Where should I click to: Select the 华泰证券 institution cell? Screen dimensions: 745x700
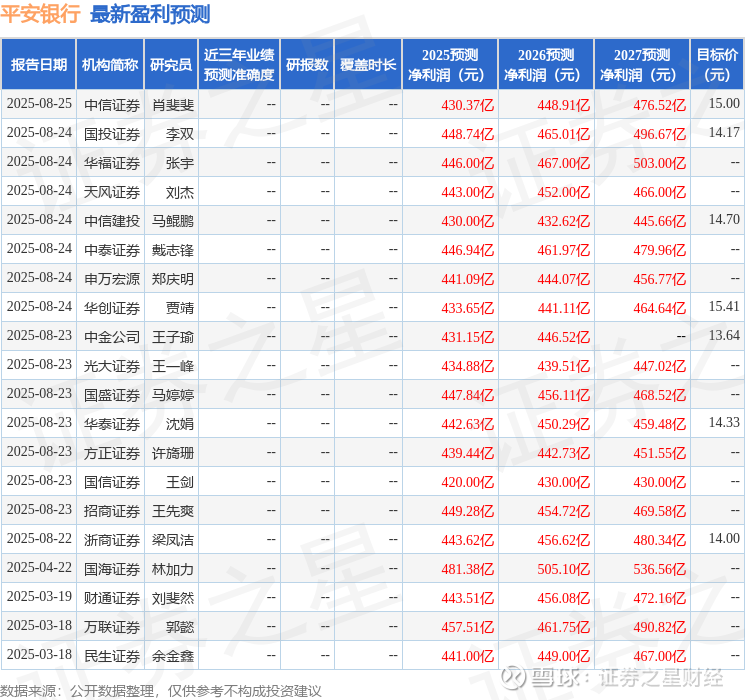tap(112, 424)
